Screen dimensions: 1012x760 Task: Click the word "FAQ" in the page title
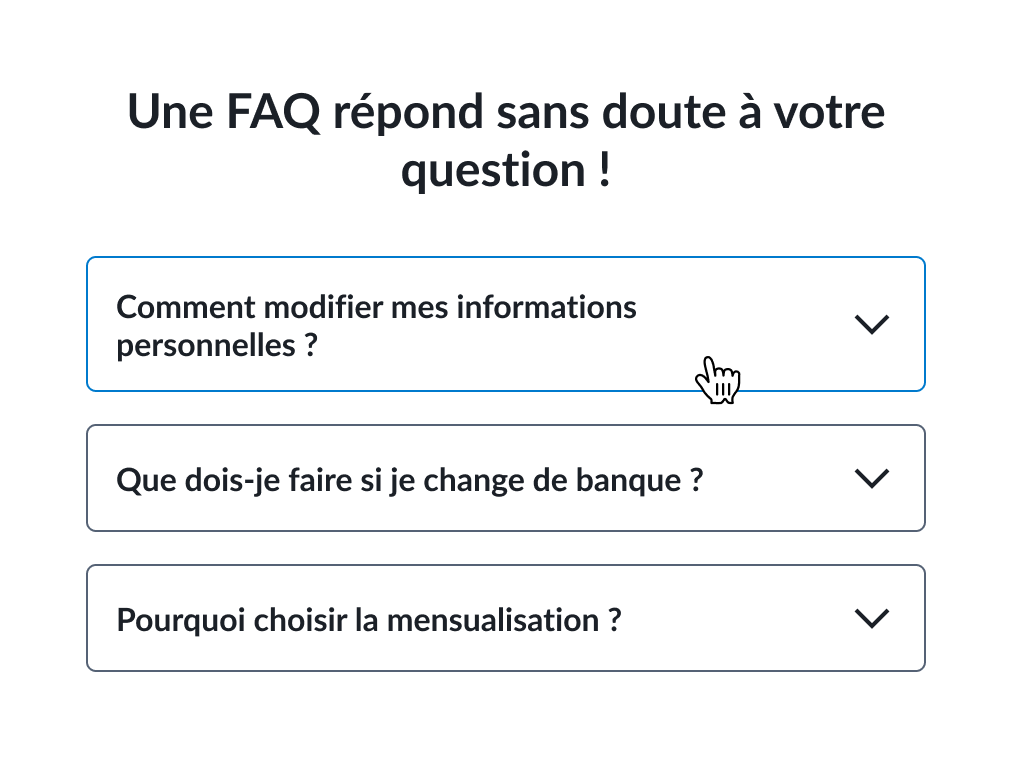click(273, 111)
